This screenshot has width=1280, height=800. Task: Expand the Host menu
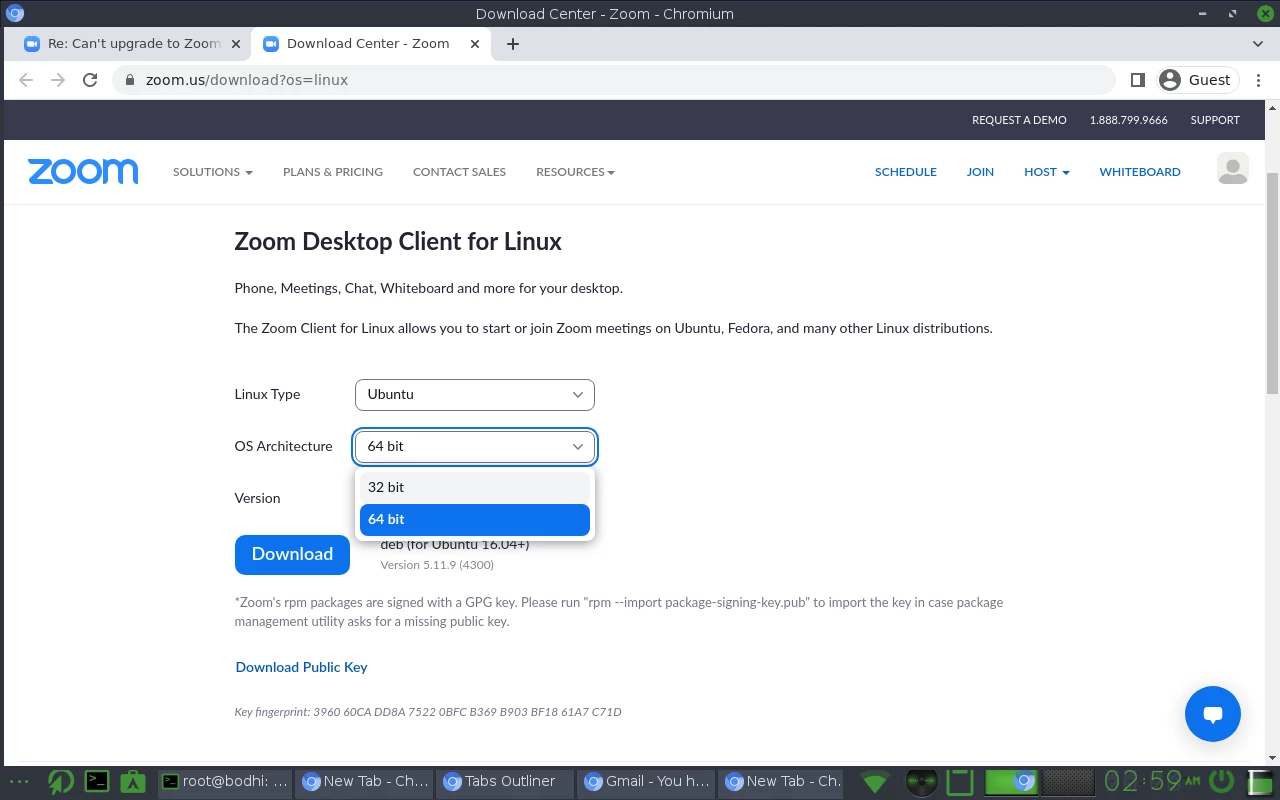point(1046,172)
